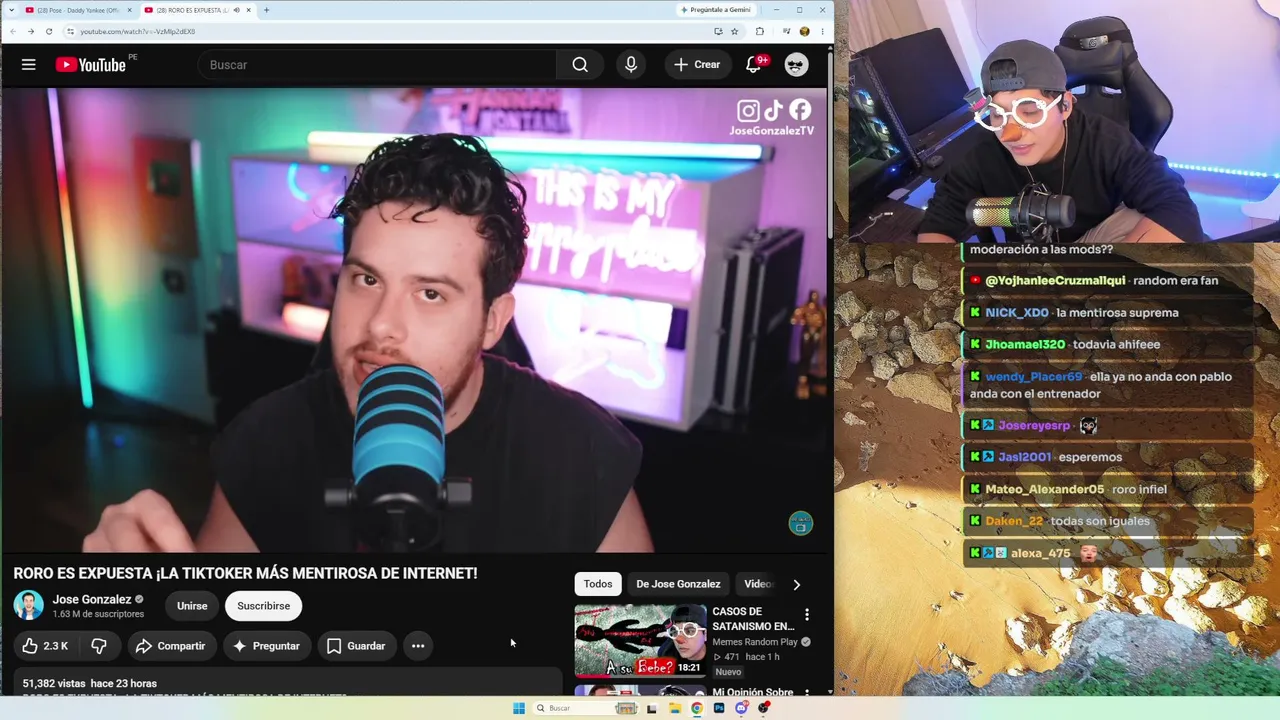Click install app icon in address bar
Viewport: 1280px width, 720px height.
pos(718,31)
